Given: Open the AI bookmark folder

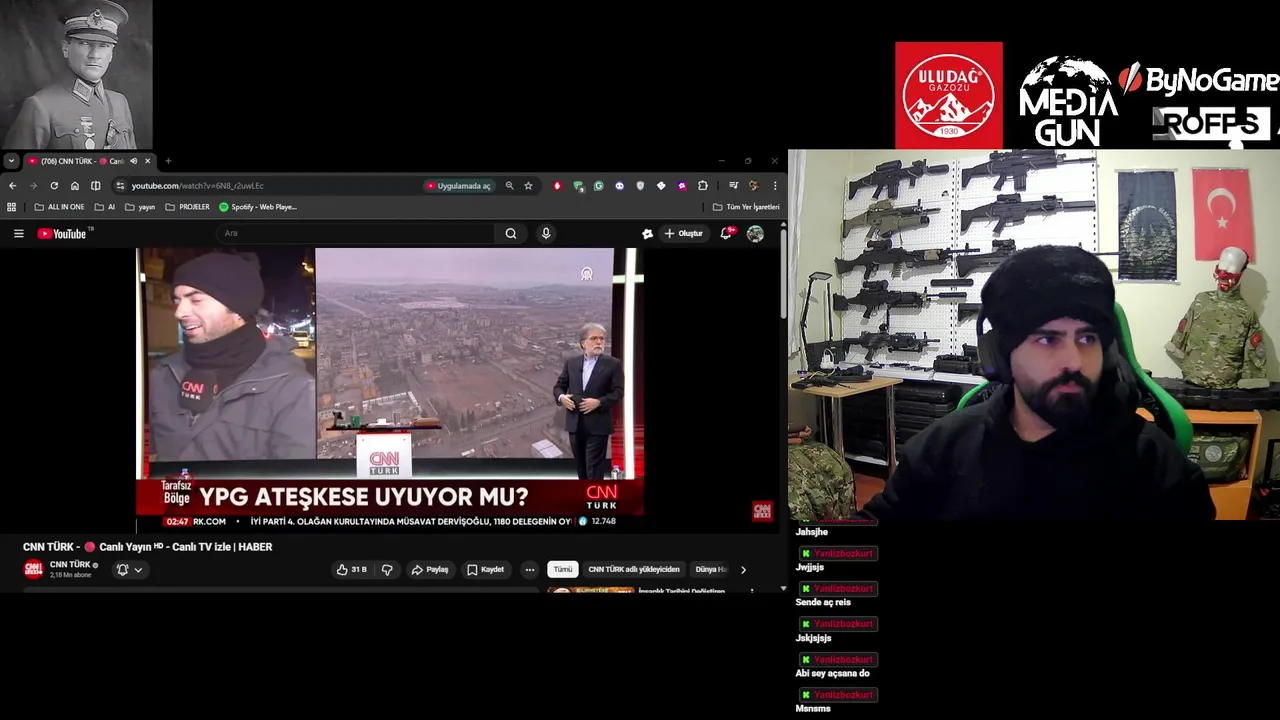Looking at the screenshot, I should (x=105, y=207).
